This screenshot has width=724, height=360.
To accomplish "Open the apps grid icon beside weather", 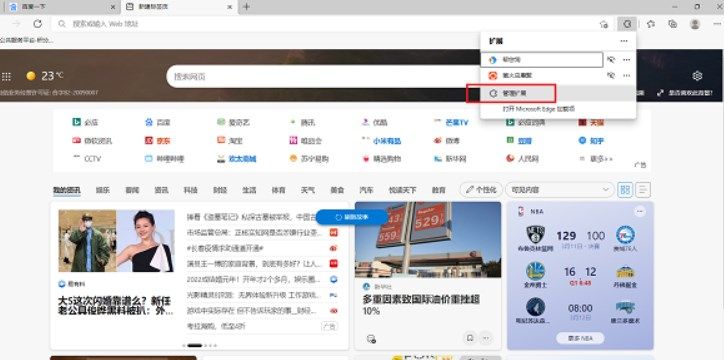I will coord(6,76).
